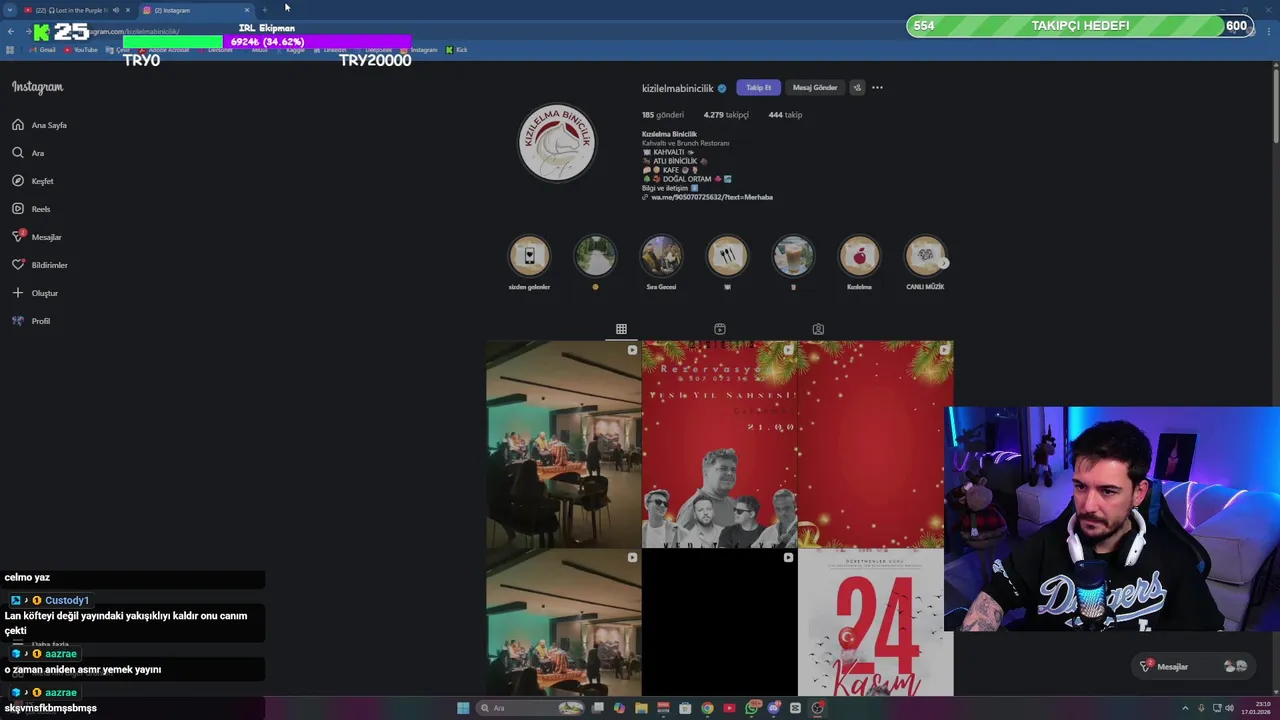The image size is (1280, 720).
Task: Open the Yeni Yıl Sahnesi red post
Action: [719, 444]
